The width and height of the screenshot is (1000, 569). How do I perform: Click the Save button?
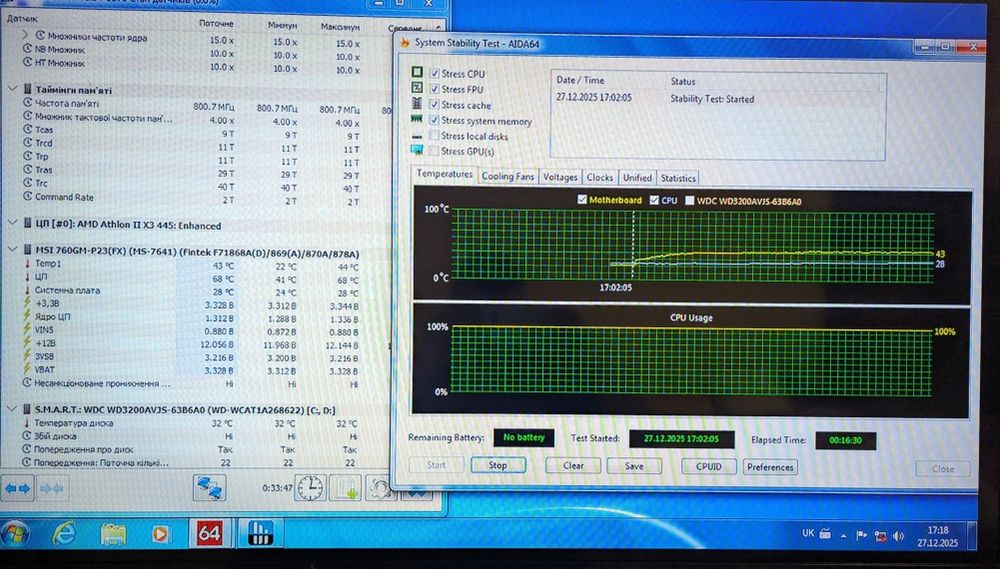coord(634,466)
